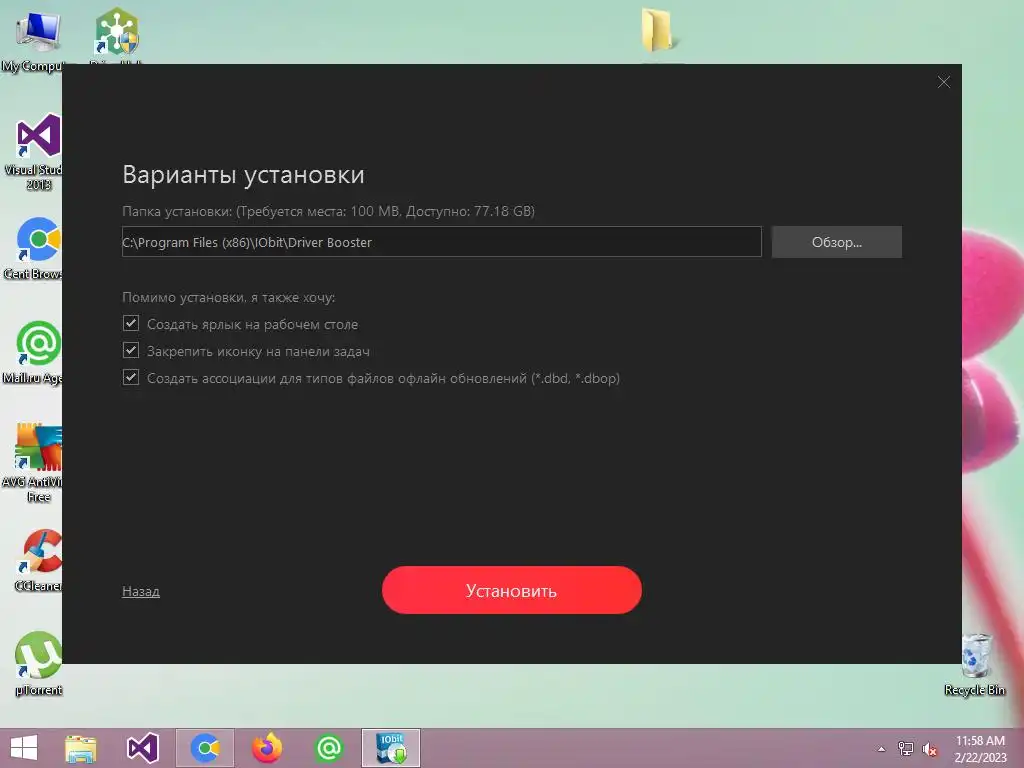Viewport: 1024px width, 768px height.
Task: Open the Обзор... browse dialog
Action: [837, 242]
